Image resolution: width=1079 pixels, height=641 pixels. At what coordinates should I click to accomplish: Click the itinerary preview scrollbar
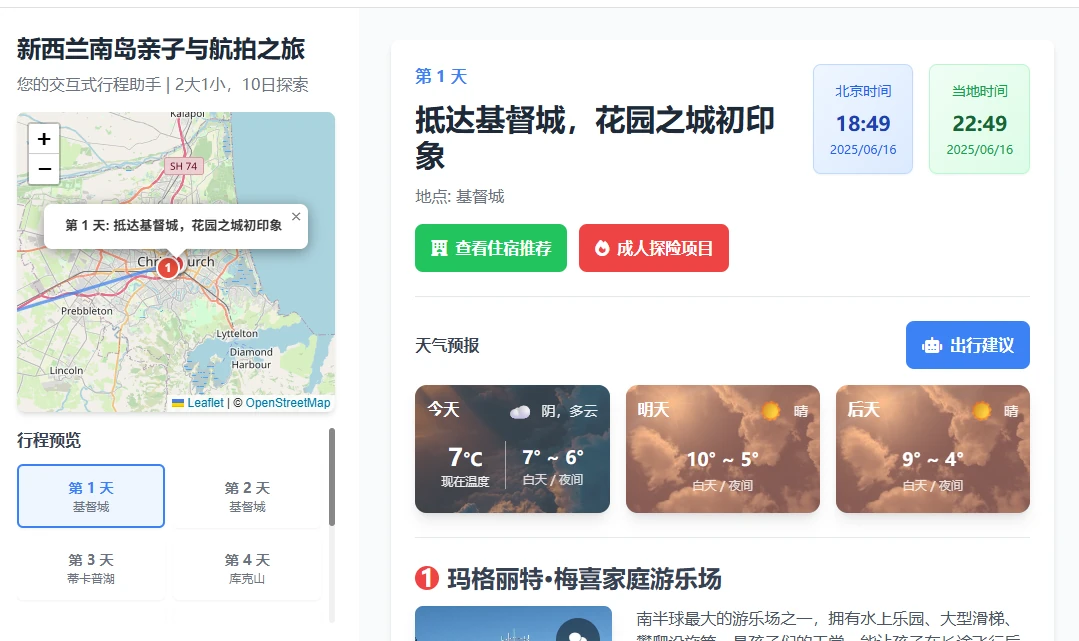[x=332, y=477]
